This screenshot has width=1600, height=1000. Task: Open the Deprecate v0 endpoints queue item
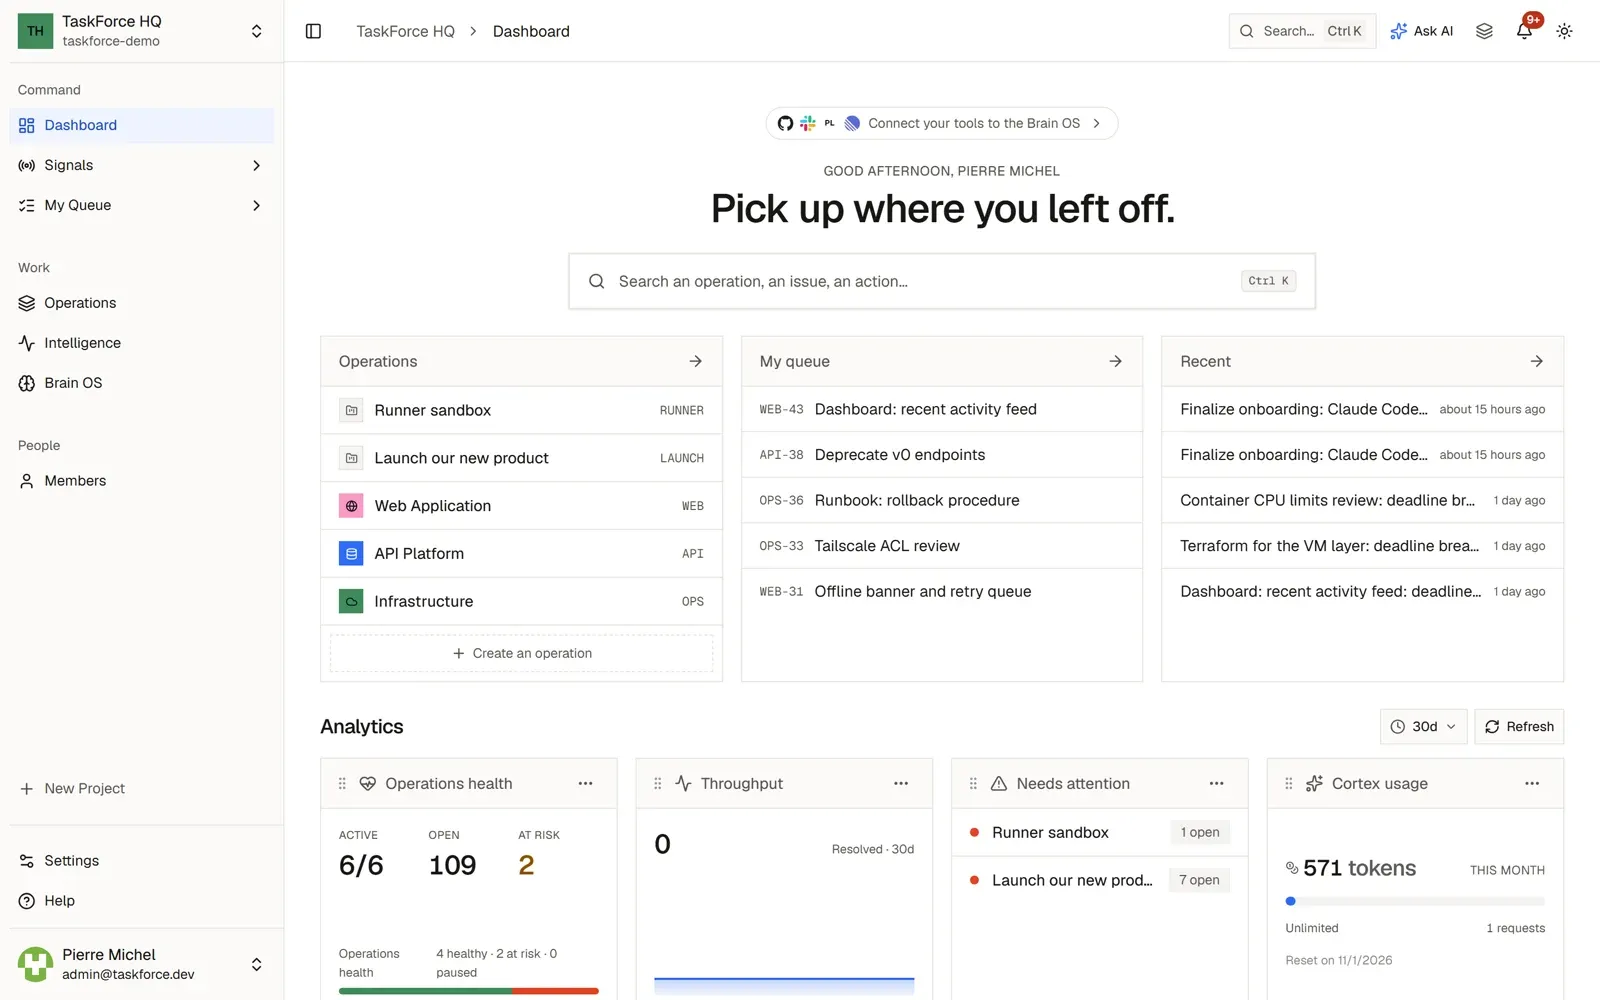click(x=942, y=455)
